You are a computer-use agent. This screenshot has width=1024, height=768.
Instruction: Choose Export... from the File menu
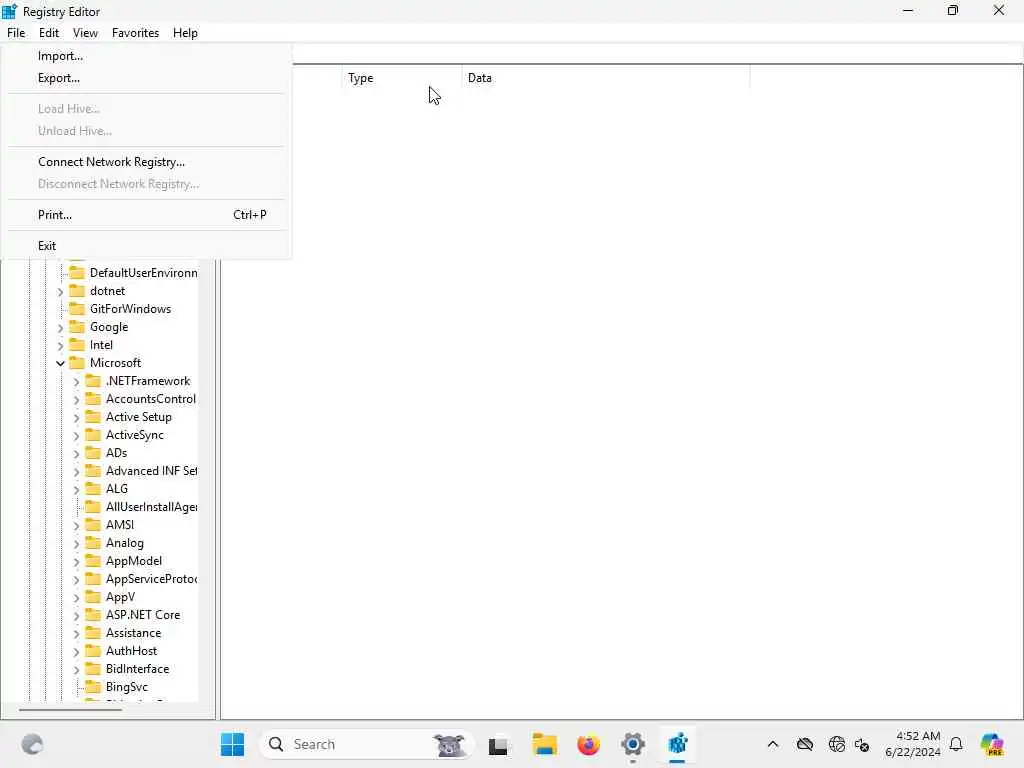[146, 78]
